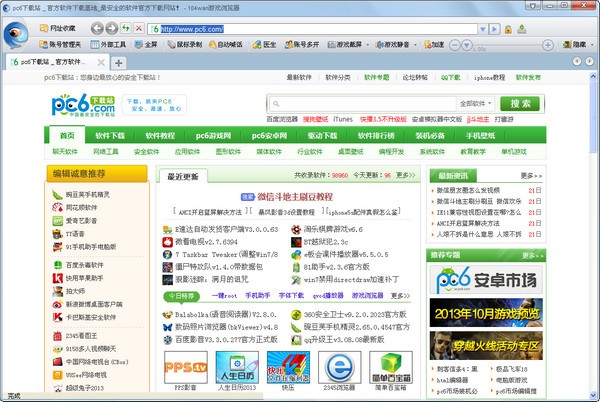The height and width of the screenshot is (402, 600).
Task: Close the pc6下载站 tab
Action: (x=101, y=62)
